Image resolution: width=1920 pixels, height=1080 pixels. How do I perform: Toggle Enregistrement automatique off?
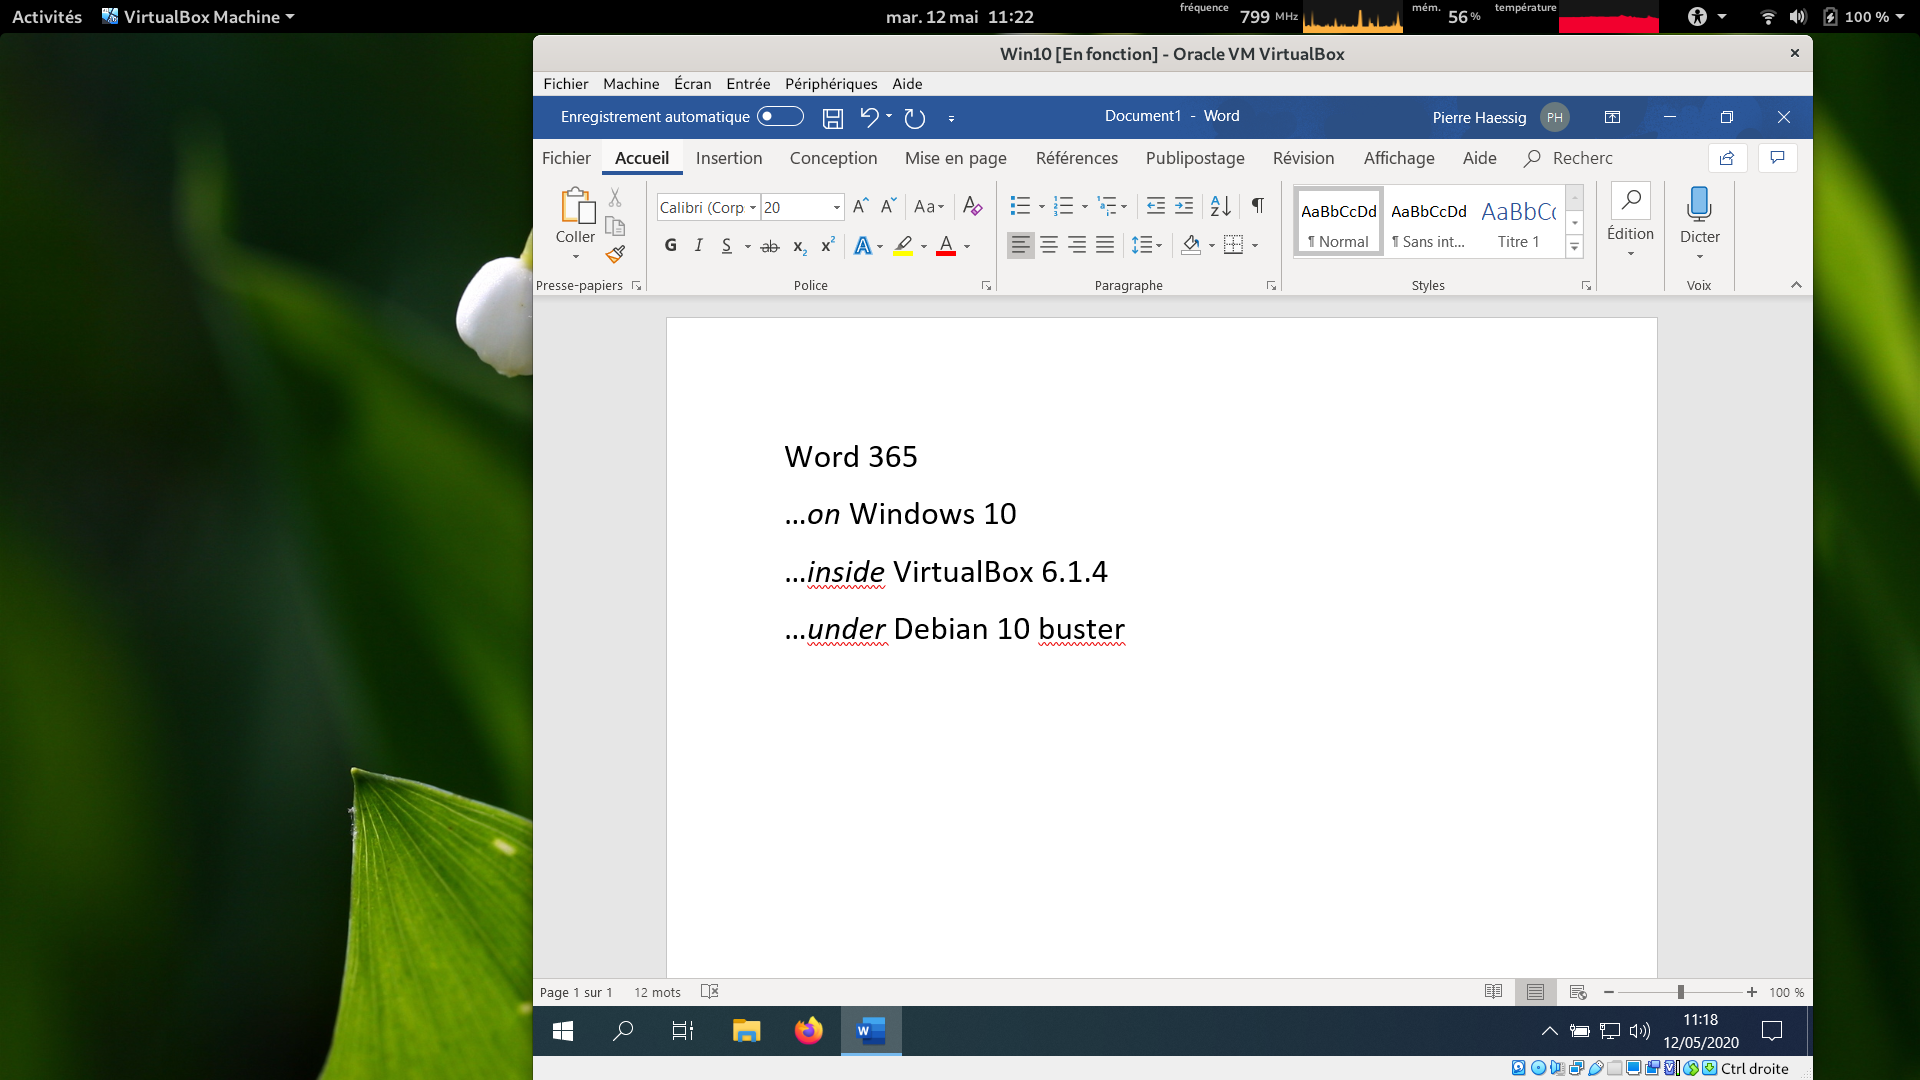[779, 117]
